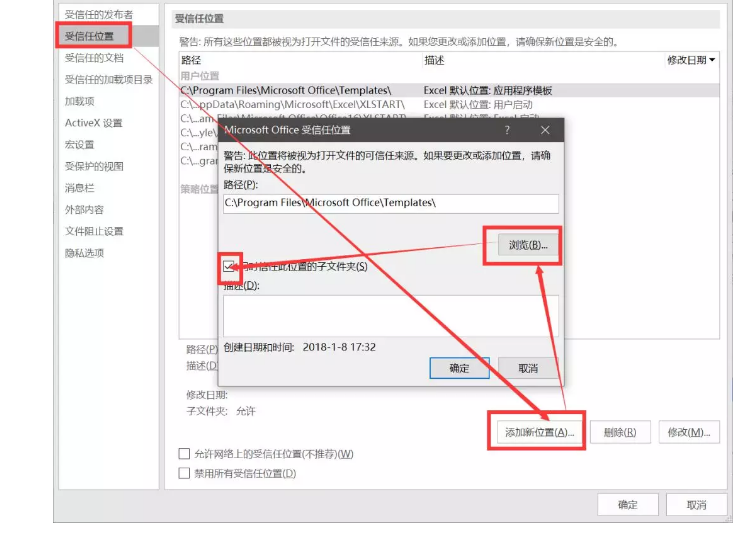Viewport: 748px width, 556px height.
Task: Open the 加载项 category
Action: tap(80, 101)
